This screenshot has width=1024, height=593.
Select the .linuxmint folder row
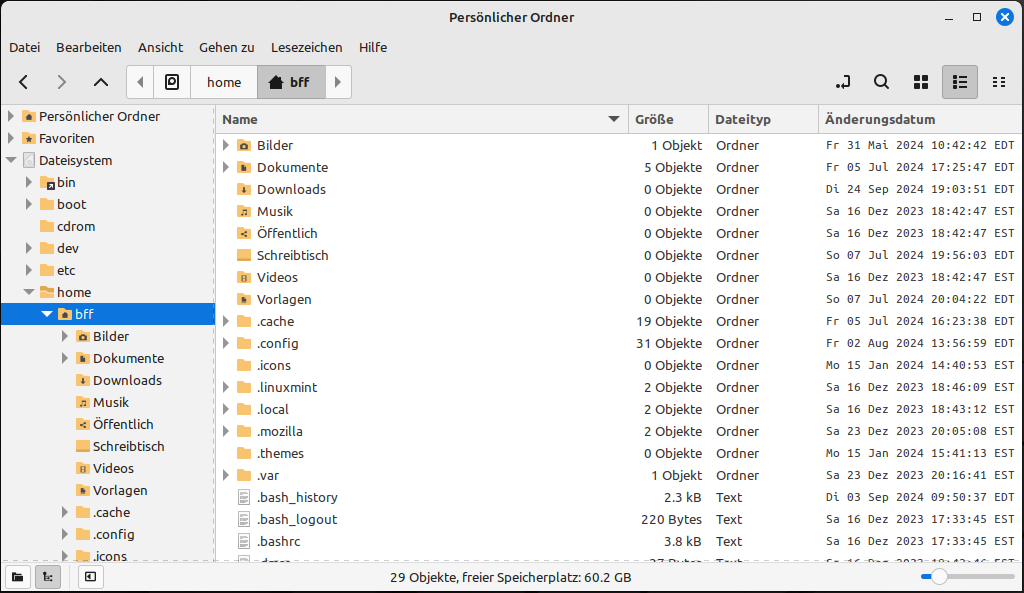(618, 387)
